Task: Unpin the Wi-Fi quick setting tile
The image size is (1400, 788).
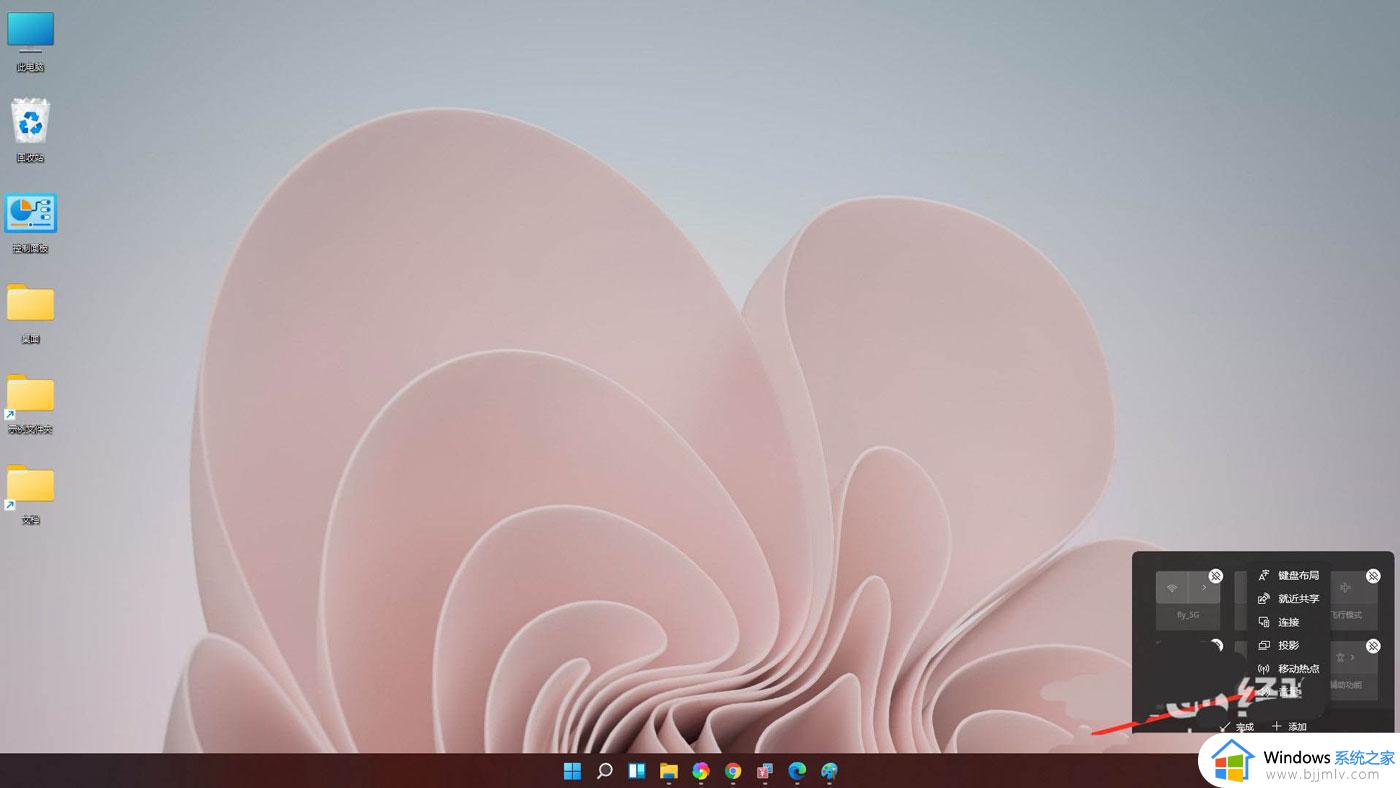Action: [x=1215, y=576]
